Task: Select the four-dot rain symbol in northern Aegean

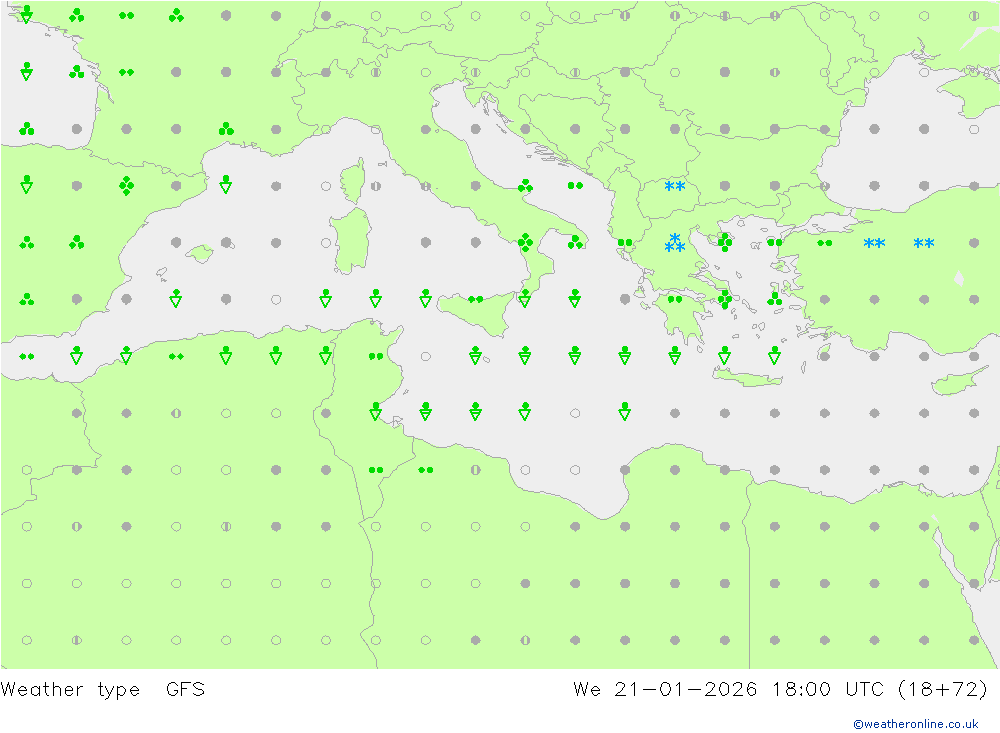Action: click(724, 242)
